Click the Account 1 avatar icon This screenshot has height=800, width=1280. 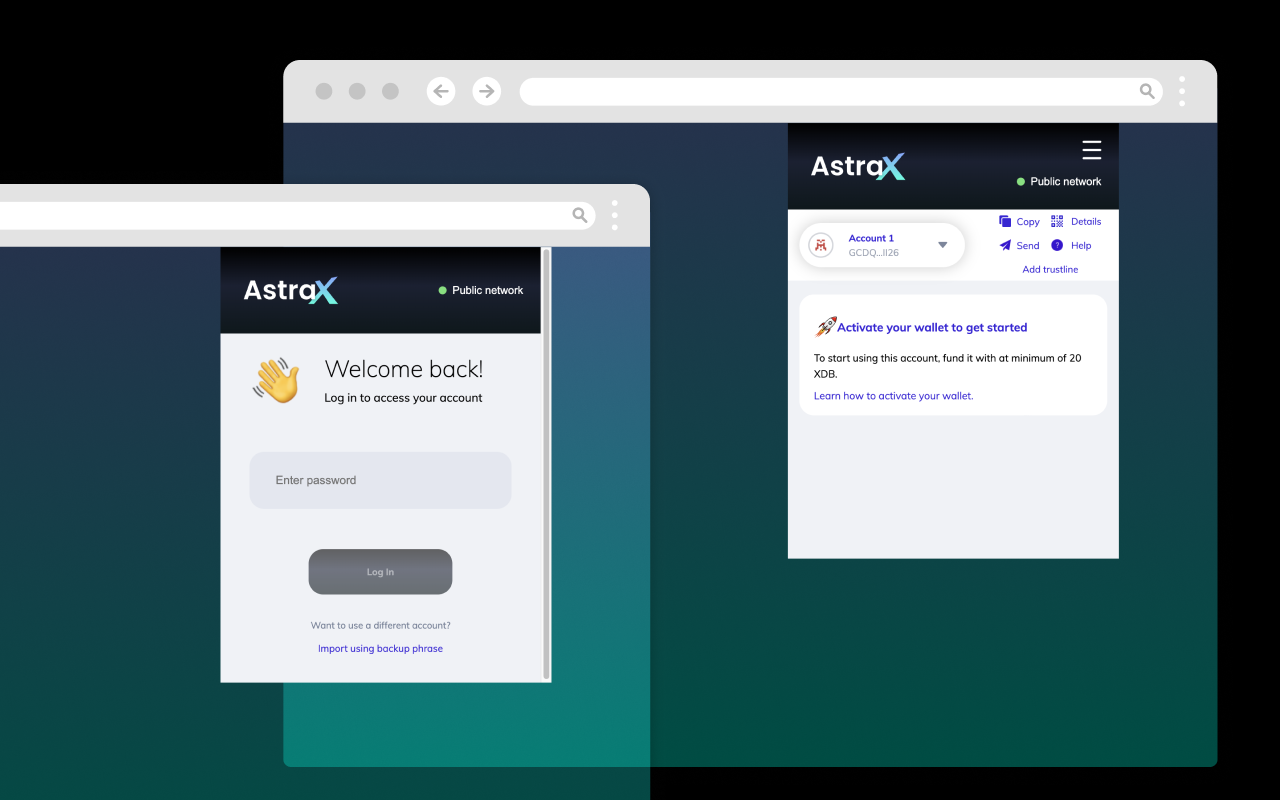point(821,245)
